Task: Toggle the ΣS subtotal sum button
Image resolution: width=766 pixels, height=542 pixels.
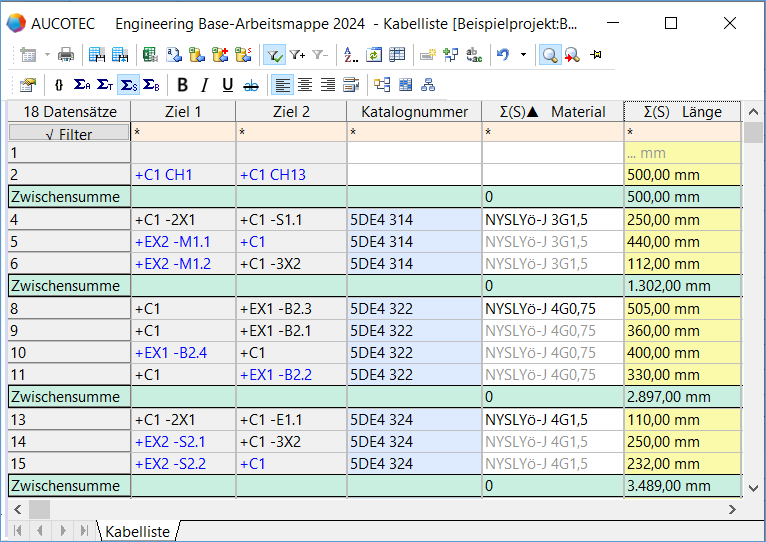Action: coord(128,85)
